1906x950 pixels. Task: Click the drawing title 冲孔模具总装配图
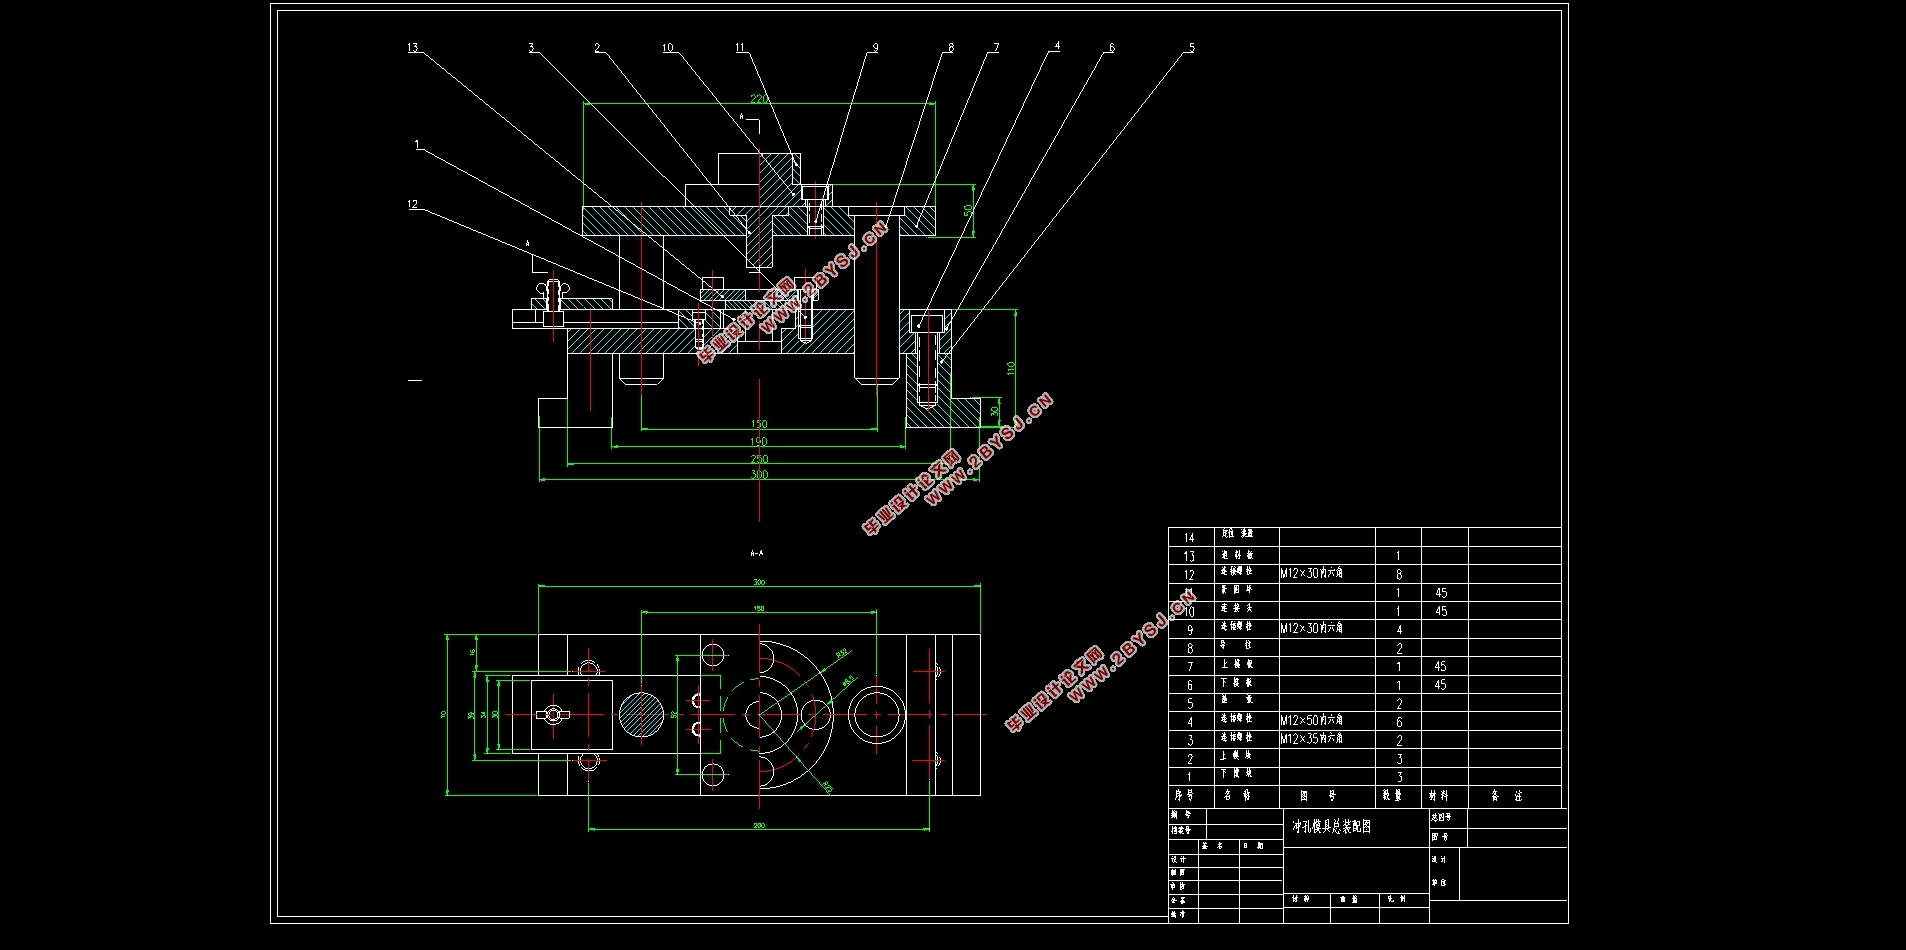click(x=1331, y=827)
